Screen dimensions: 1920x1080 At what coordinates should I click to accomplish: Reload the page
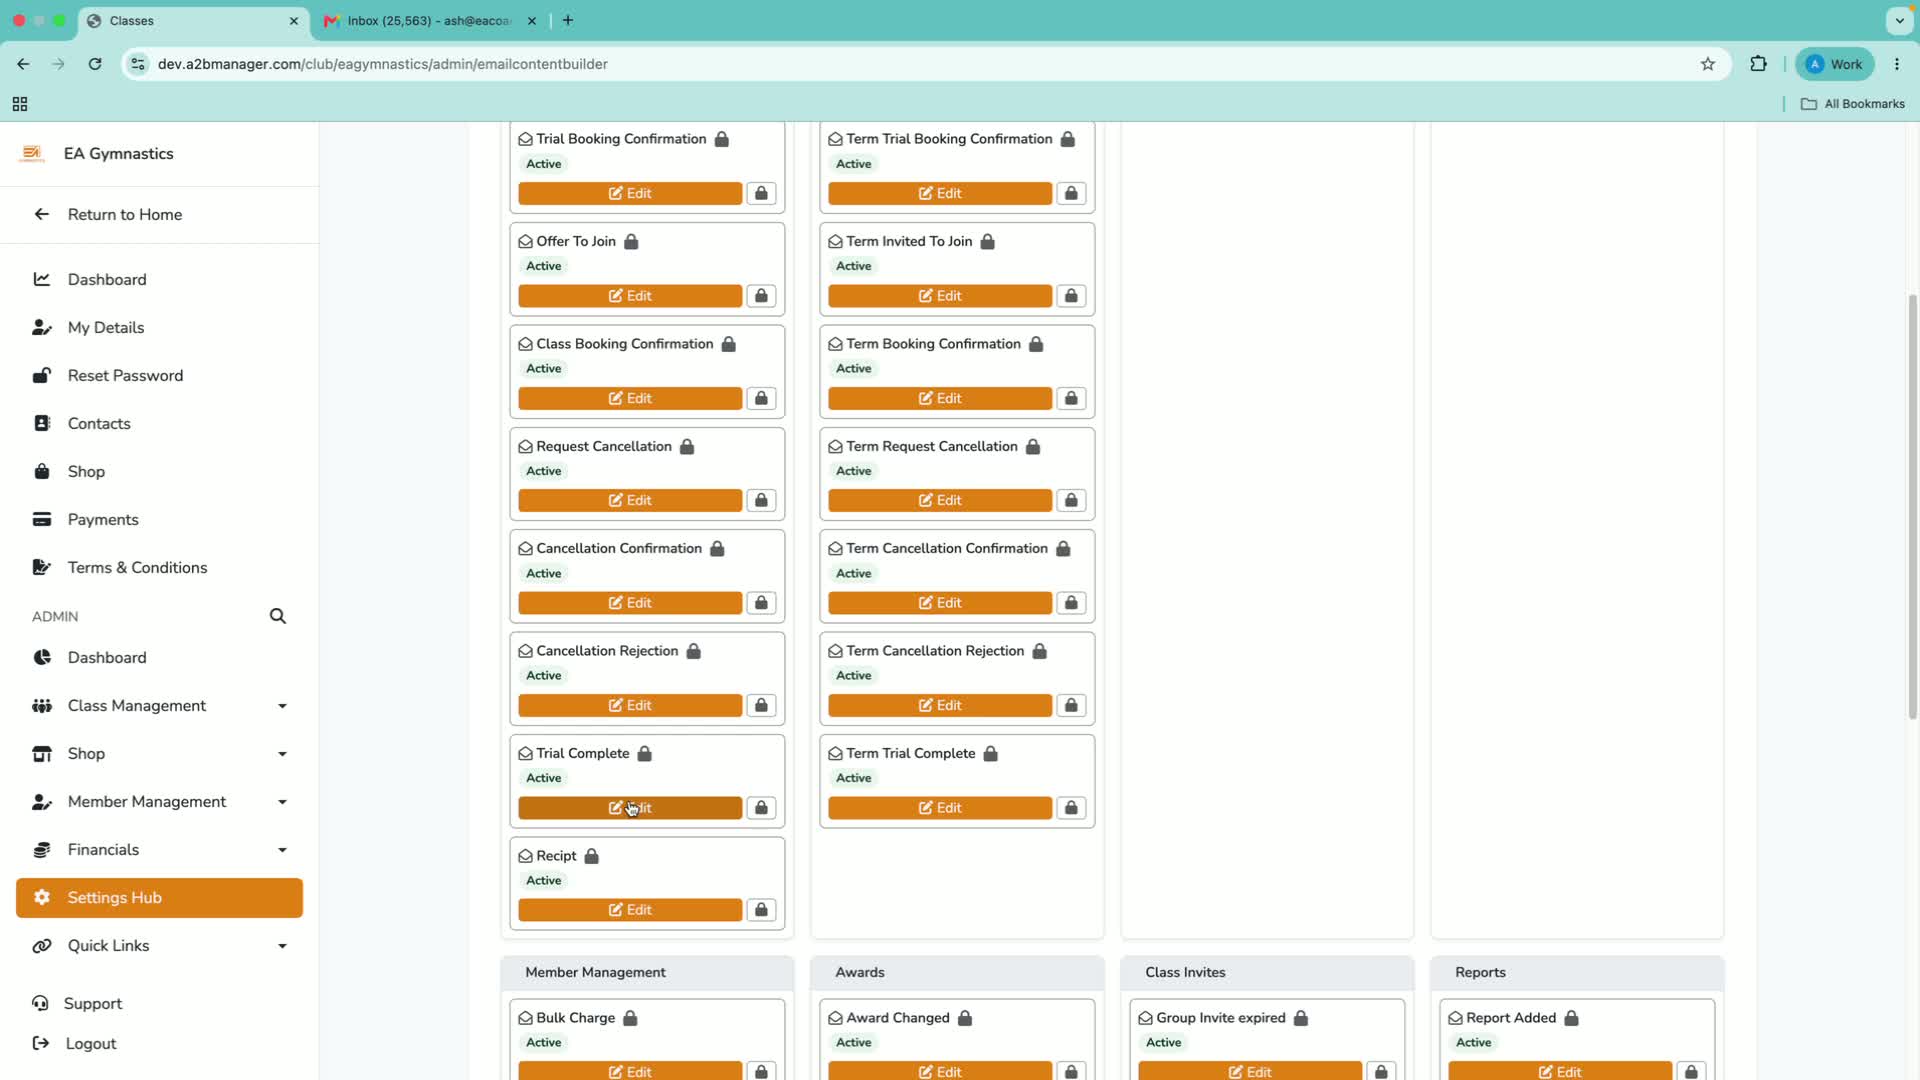(x=95, y=64)
